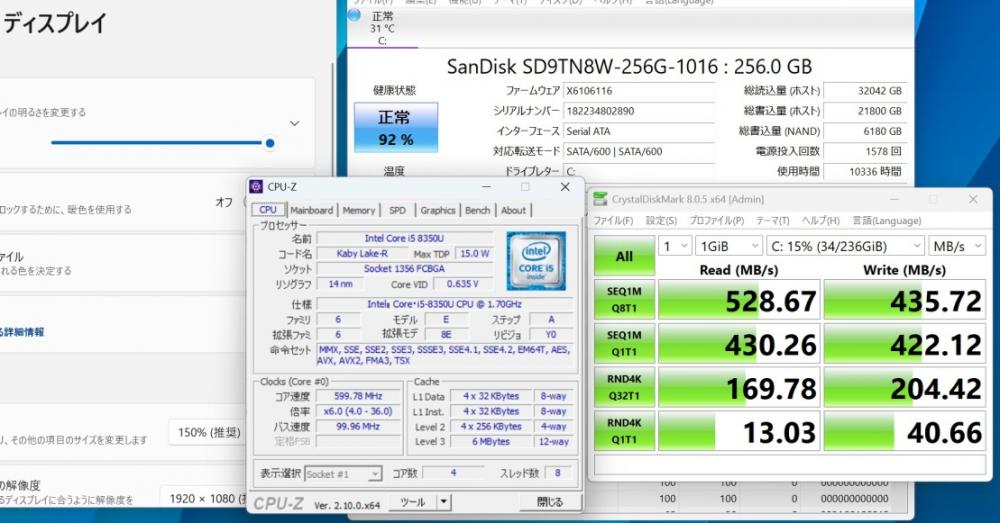Click the Kaby Lake-R code name field

pos(362,253)
